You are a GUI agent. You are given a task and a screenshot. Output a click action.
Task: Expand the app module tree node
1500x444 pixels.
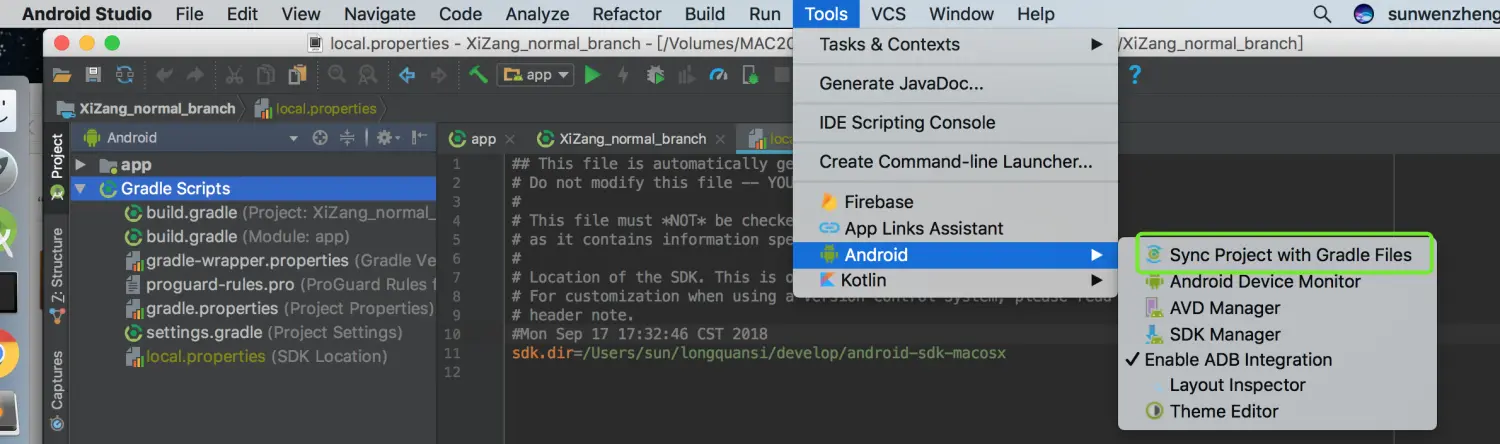tap(81, 165)
